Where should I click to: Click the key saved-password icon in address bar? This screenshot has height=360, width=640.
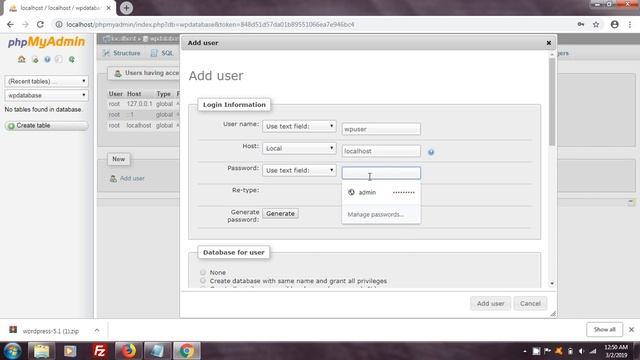(x=580, y=24)
